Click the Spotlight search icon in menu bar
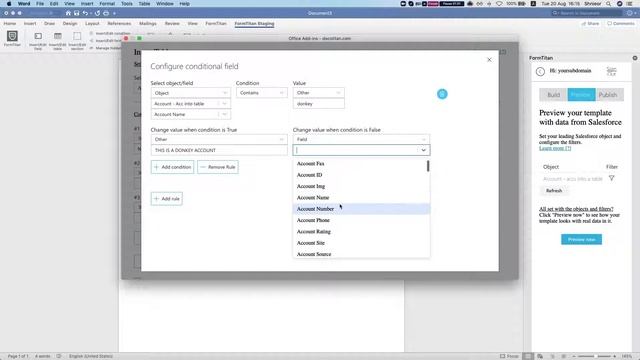640x360 pixels. (x=608, y=4)
